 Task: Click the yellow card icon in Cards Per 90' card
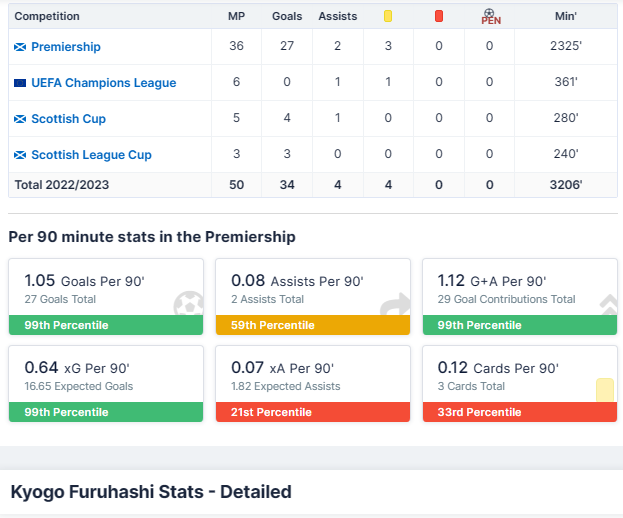tap(604, 390)
